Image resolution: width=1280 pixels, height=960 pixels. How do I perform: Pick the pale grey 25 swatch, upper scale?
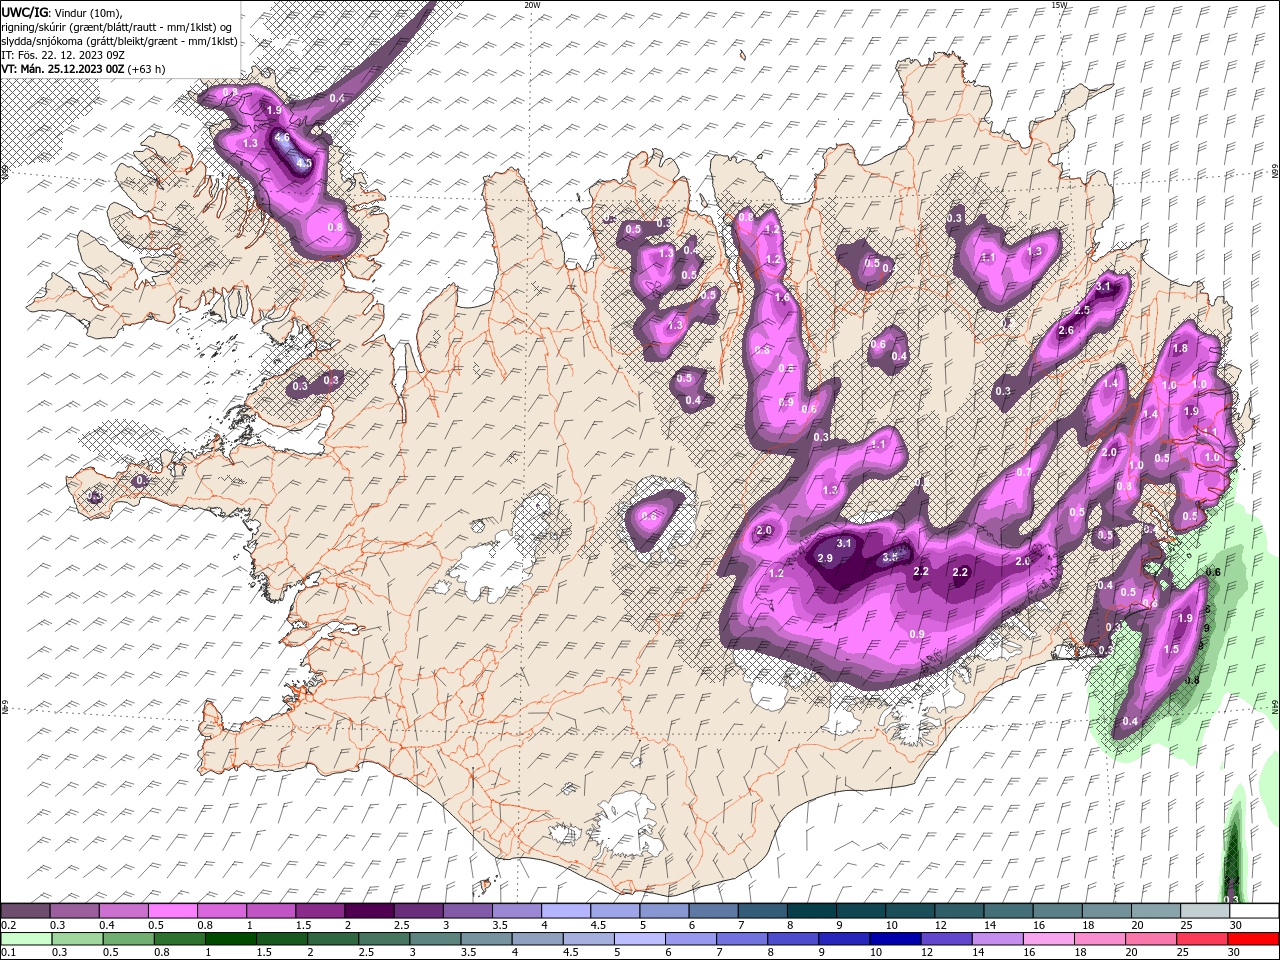click(1205, 911)
